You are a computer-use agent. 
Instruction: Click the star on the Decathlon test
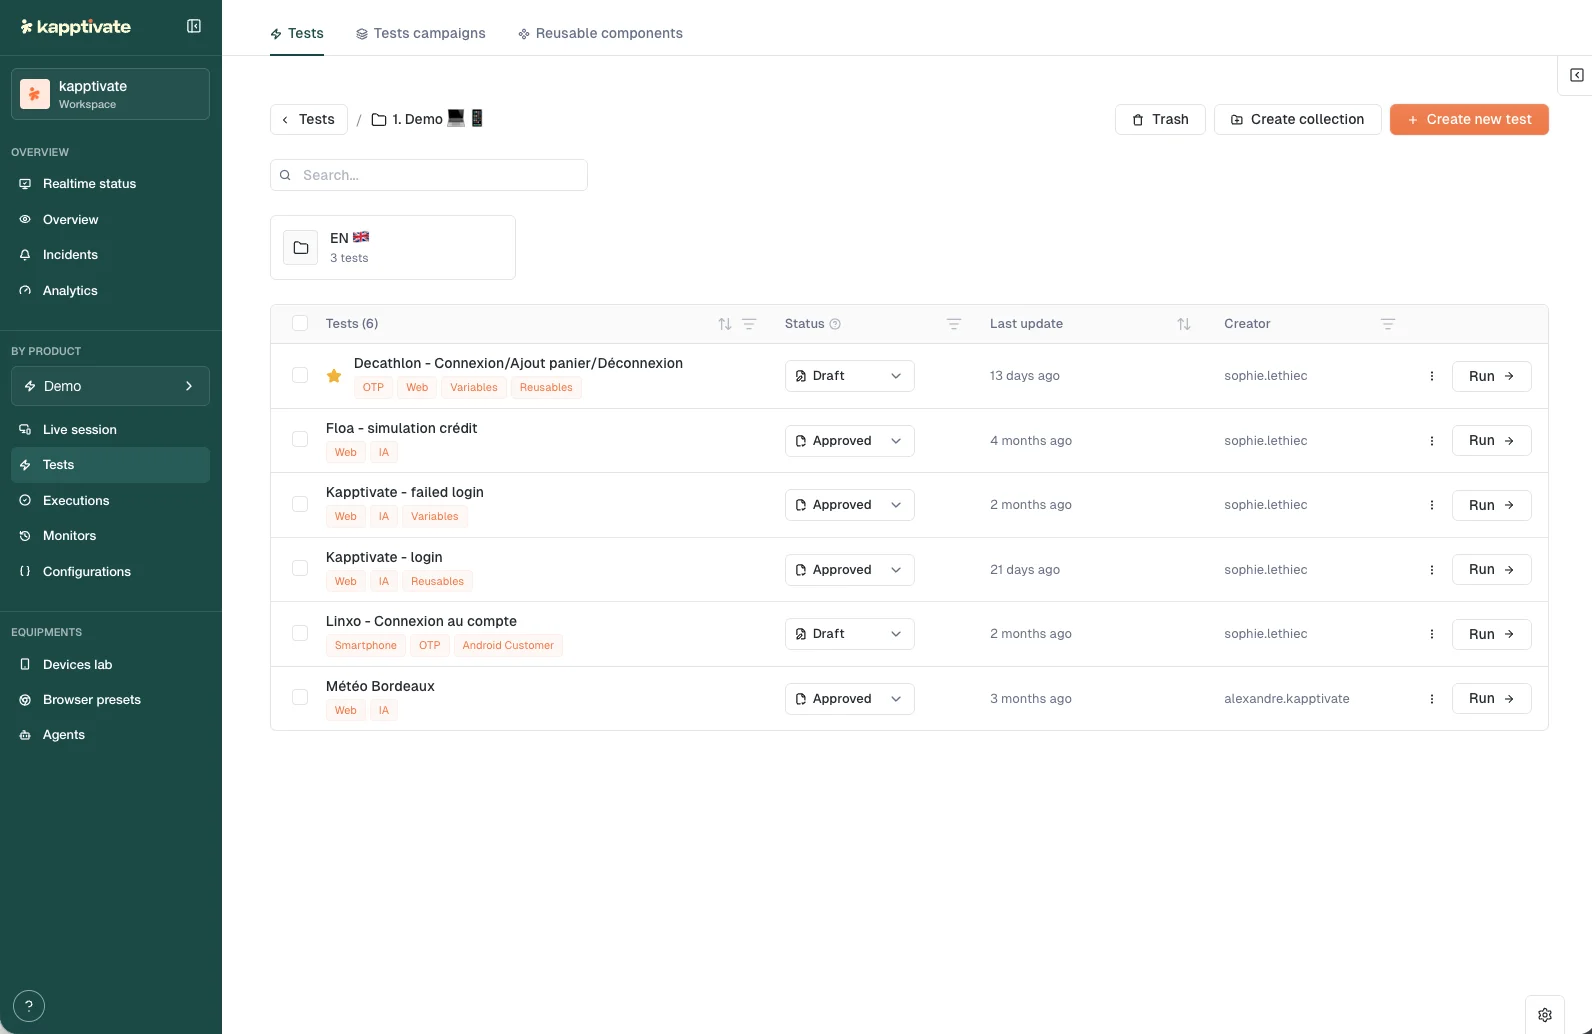[334, 376]
